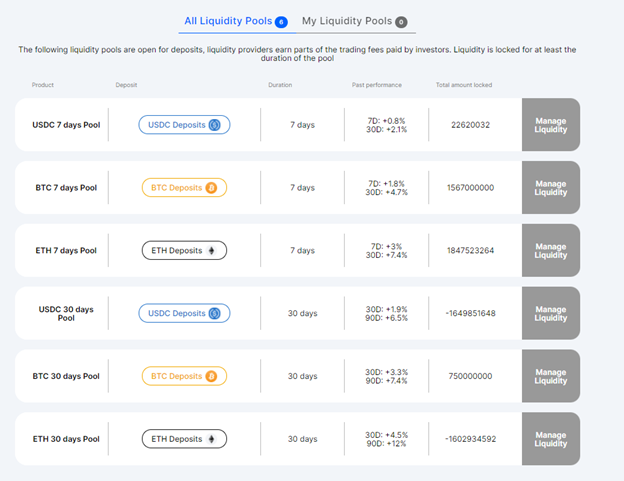The image size is (624, 481).
Task: Select the BTC Deposits pill in the 7 days pool
Action: coord(183,187)
